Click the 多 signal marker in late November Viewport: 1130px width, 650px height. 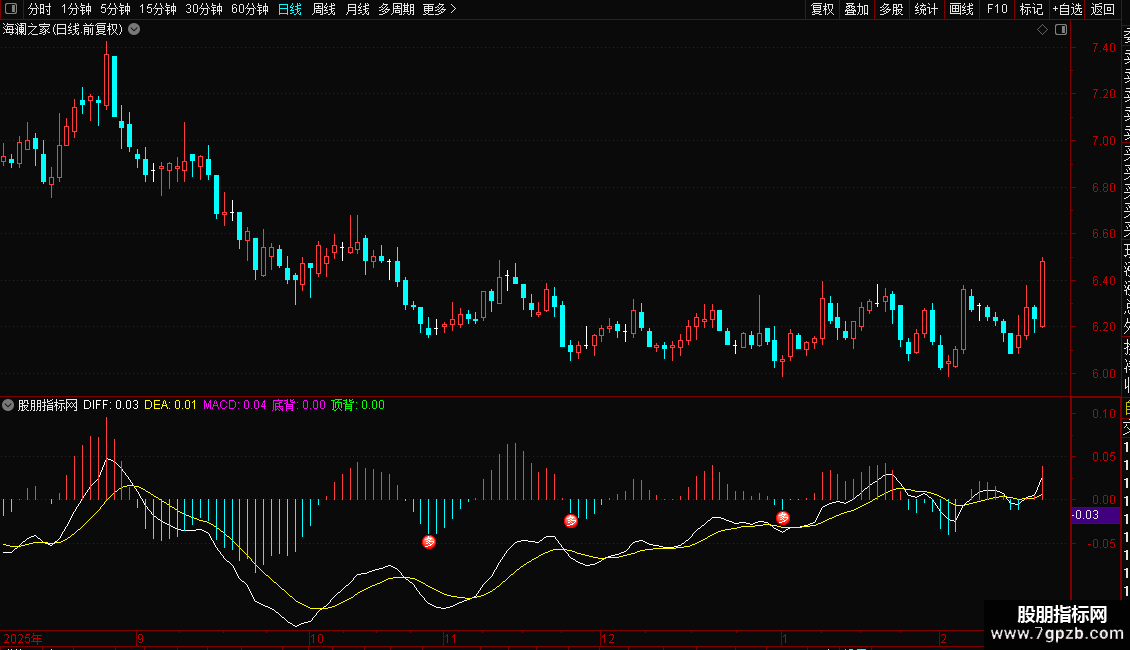571,520
